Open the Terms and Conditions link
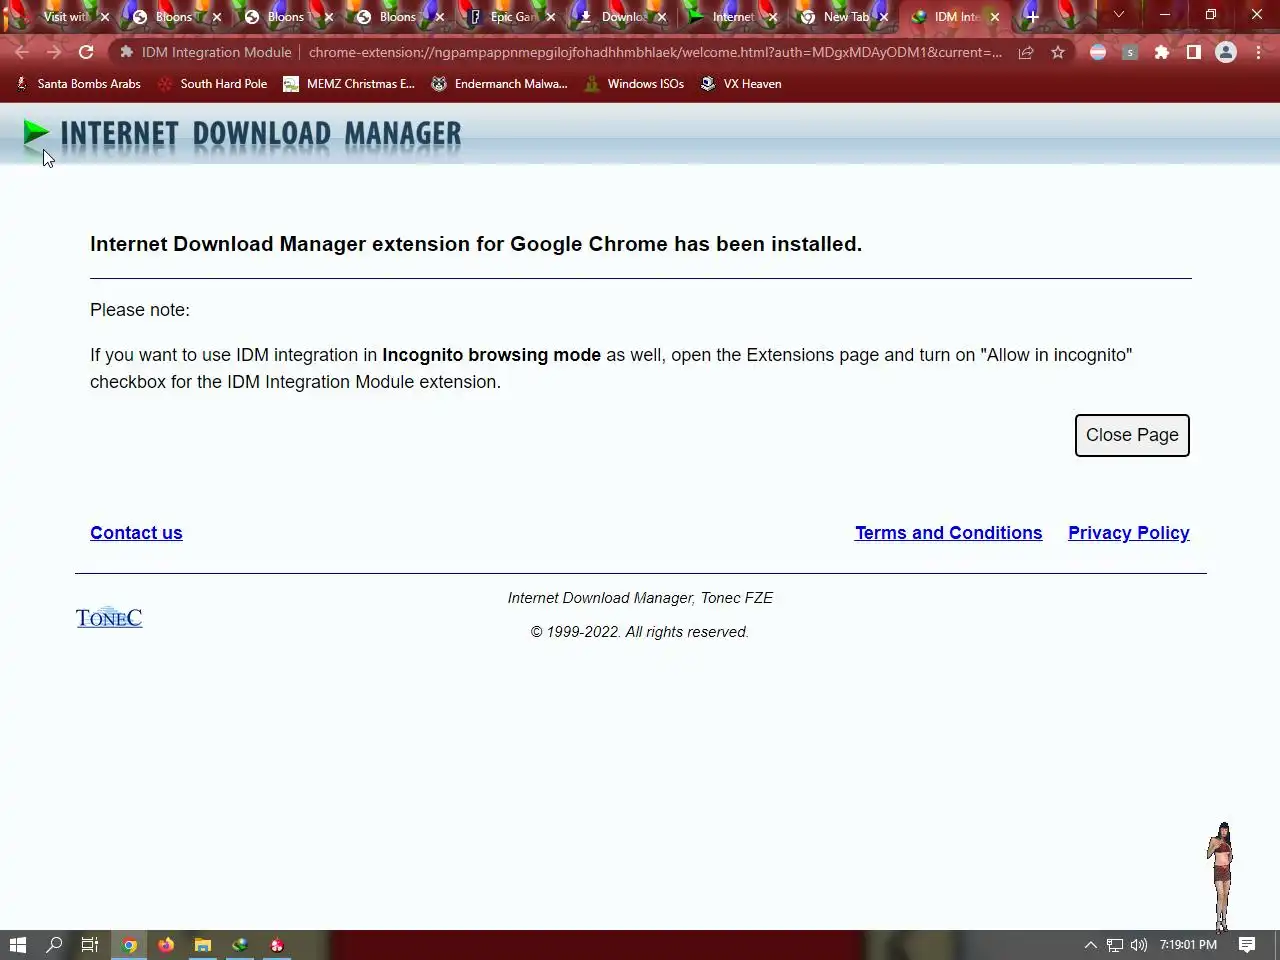1280x960 pixels. (x=948, y=533)
